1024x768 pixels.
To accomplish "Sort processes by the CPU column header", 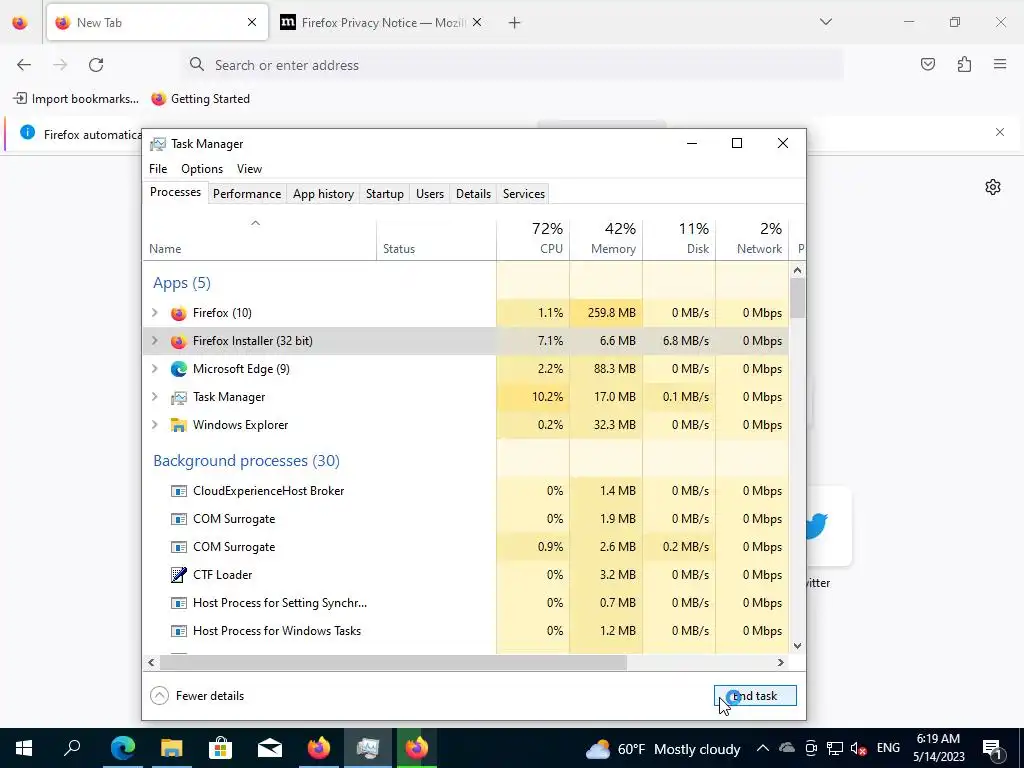I will [x=533, y=238].
